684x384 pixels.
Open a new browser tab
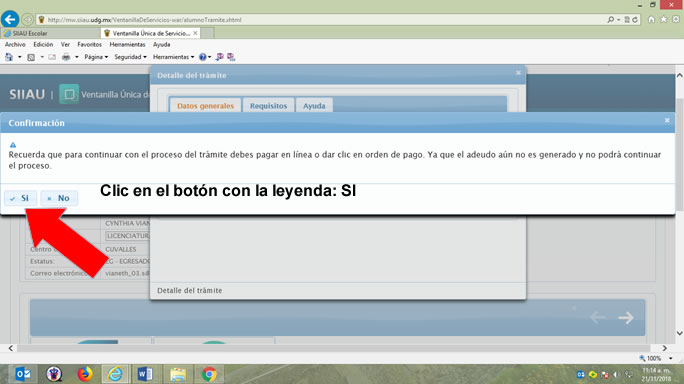207,33
